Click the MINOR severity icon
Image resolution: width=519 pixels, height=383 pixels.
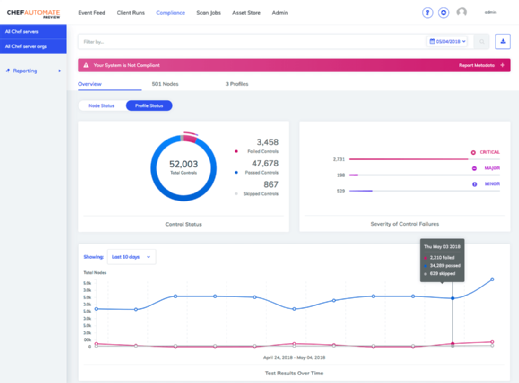tap(474, 184)
